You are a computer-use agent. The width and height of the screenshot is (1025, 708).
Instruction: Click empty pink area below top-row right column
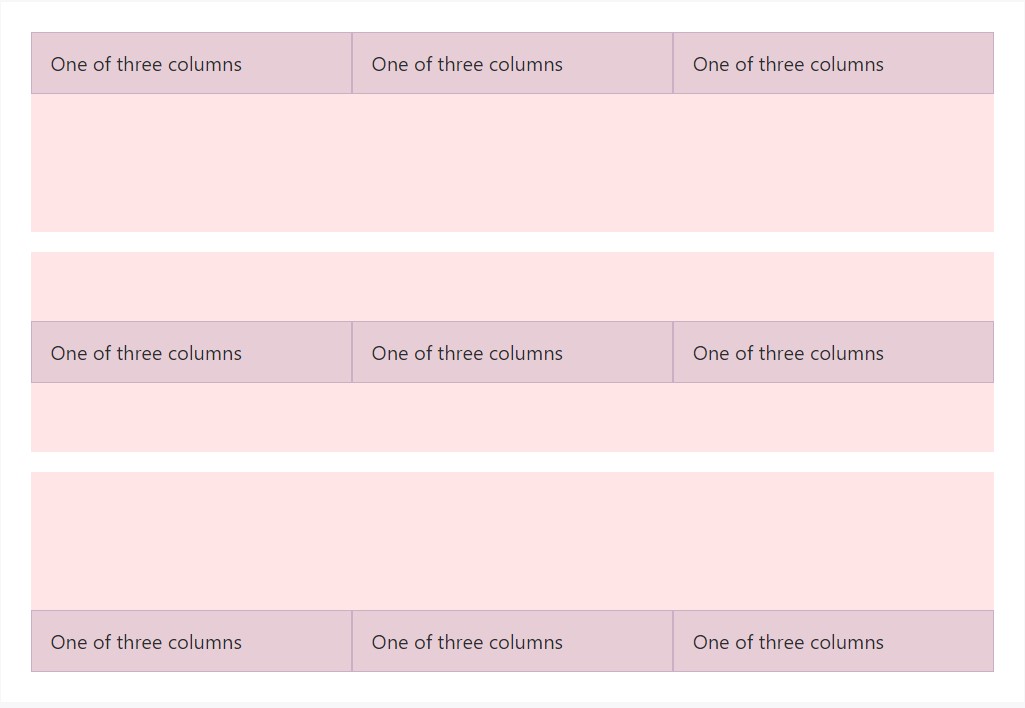(833, 162)
